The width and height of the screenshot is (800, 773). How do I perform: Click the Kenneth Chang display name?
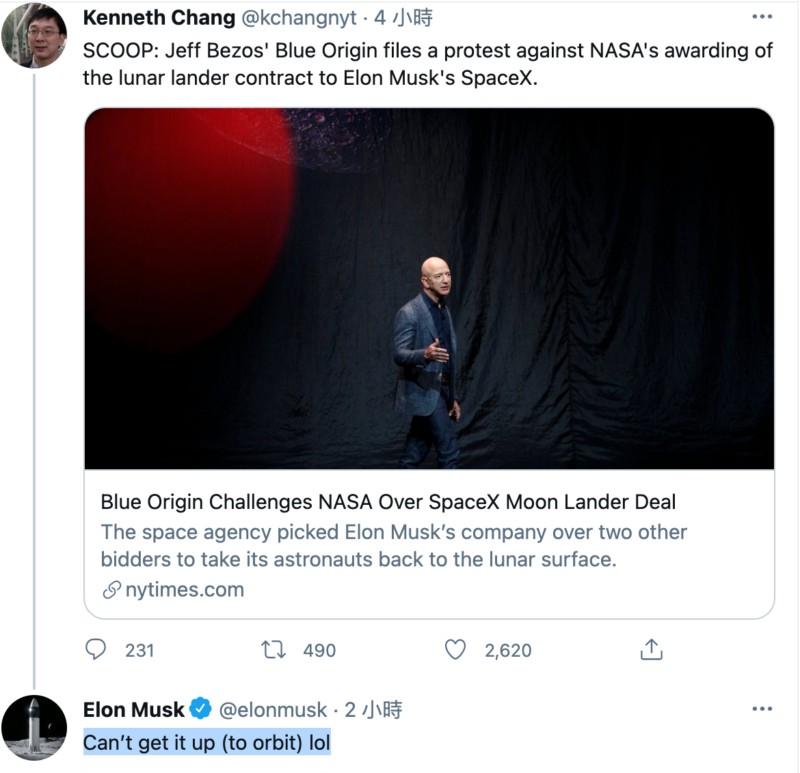[159, 18]
